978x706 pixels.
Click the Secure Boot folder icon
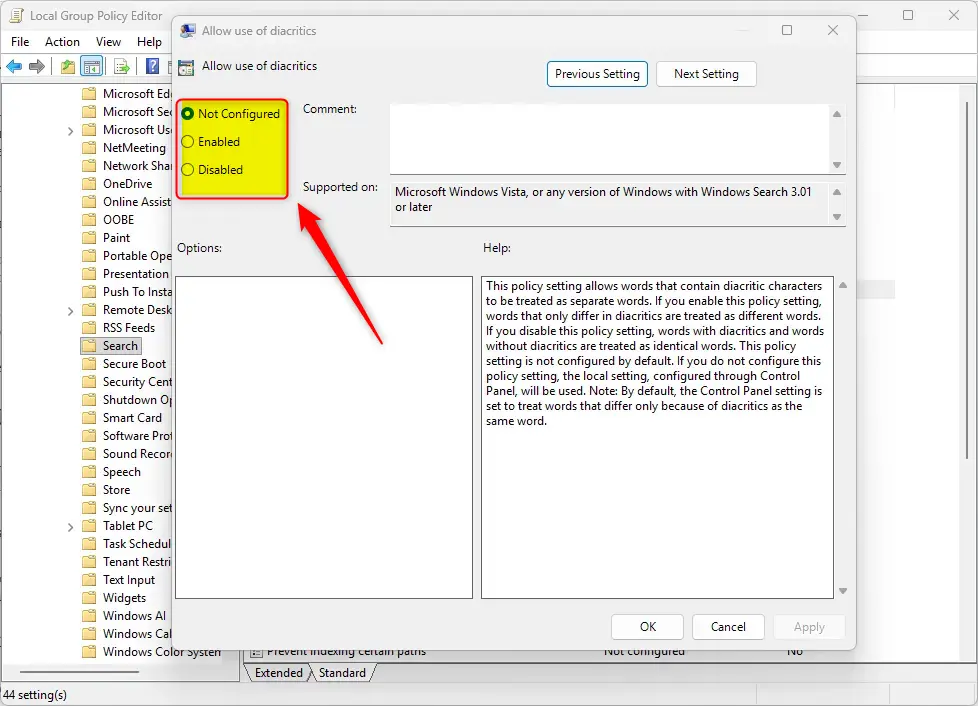click(x=90, y=364)
